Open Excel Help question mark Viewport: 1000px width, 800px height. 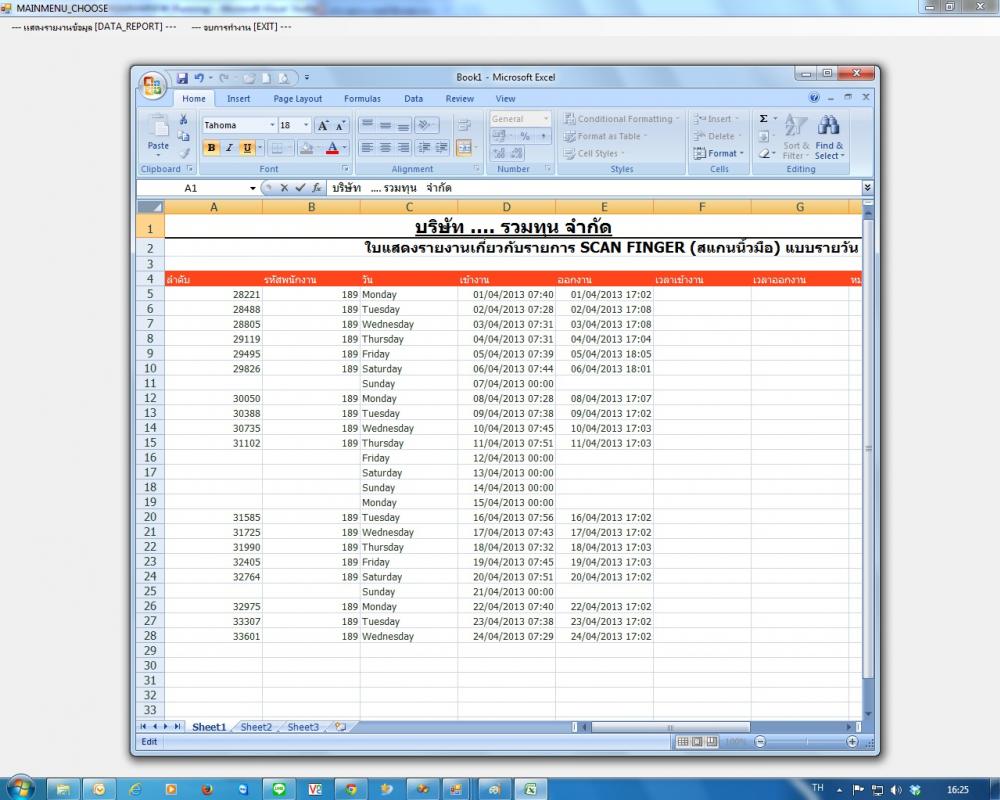(x=814, y=98)
